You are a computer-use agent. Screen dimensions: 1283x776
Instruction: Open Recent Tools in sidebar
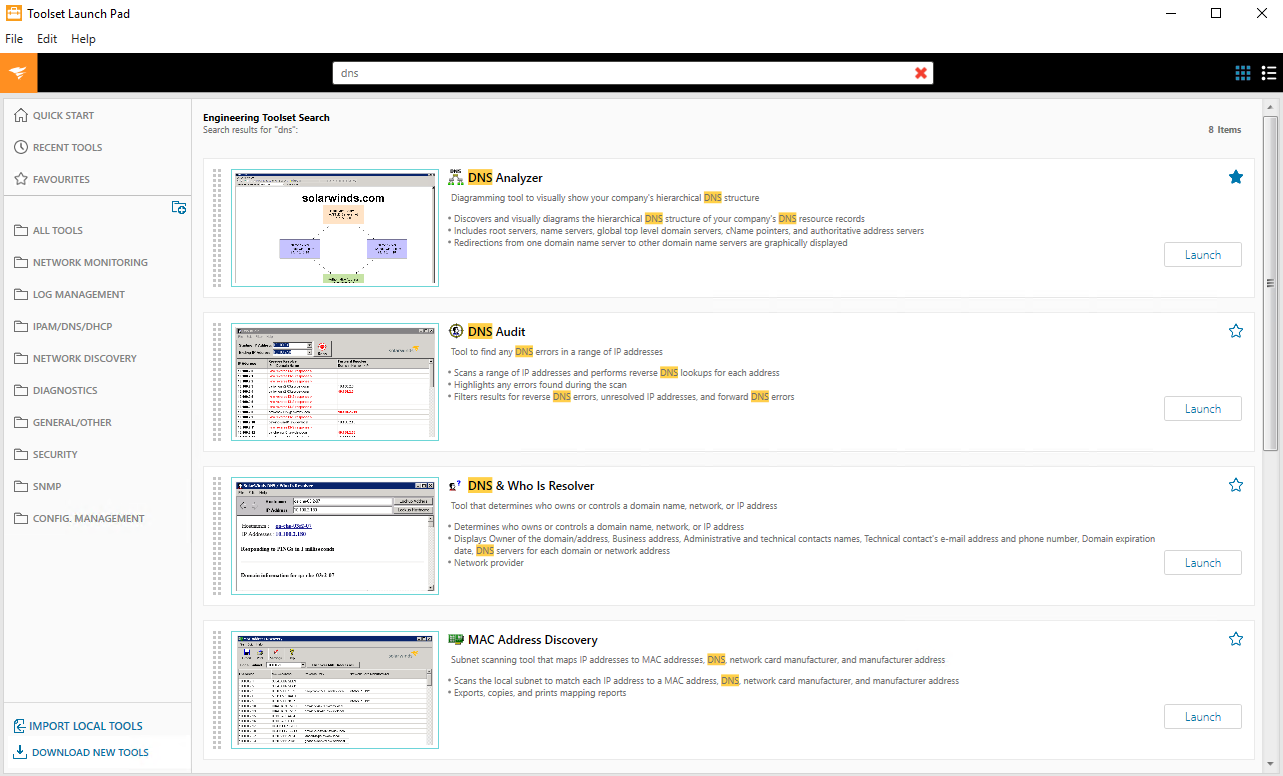click(x=67, y=148)
